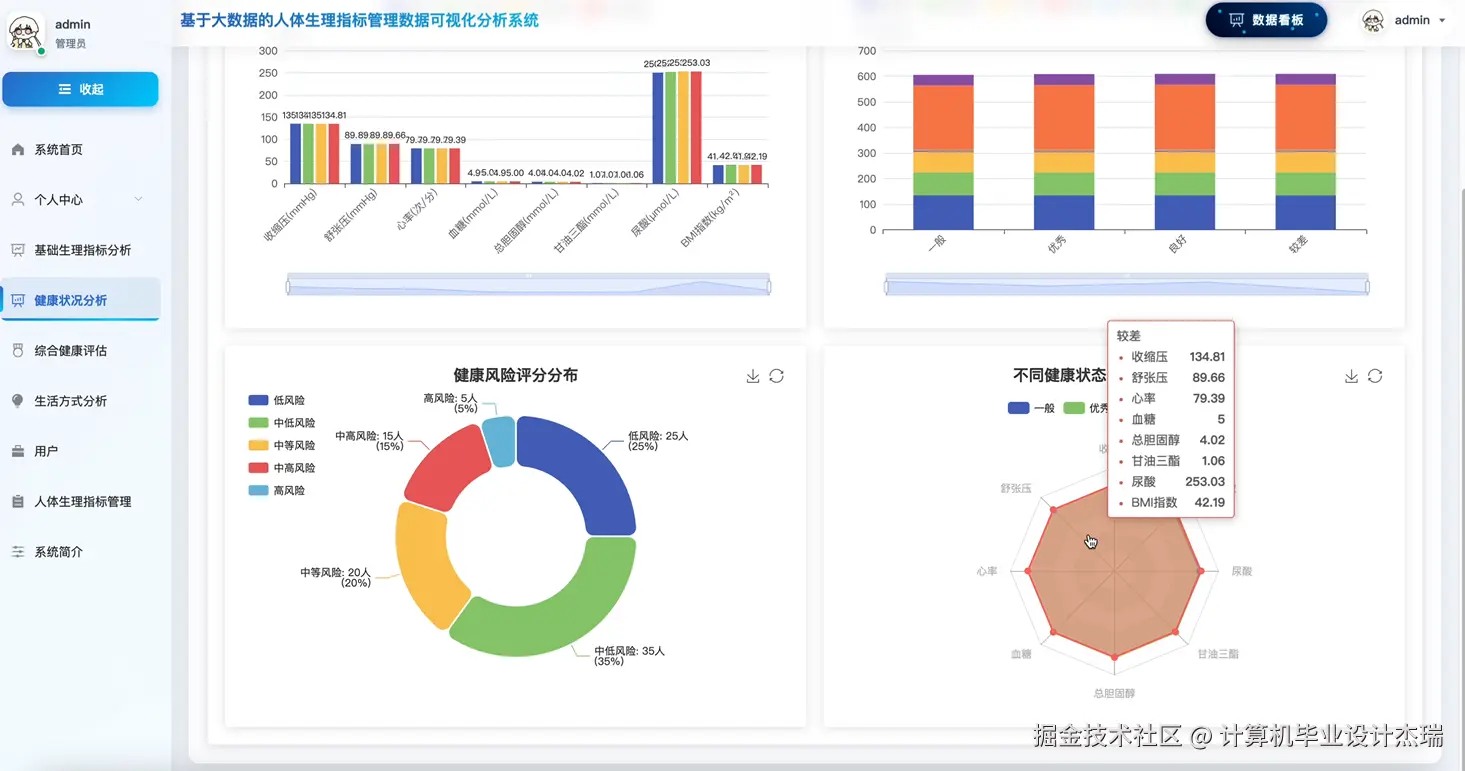Click the icon next to 综合健康评估
Viewport: 1465px width, 771px height.
18,351
